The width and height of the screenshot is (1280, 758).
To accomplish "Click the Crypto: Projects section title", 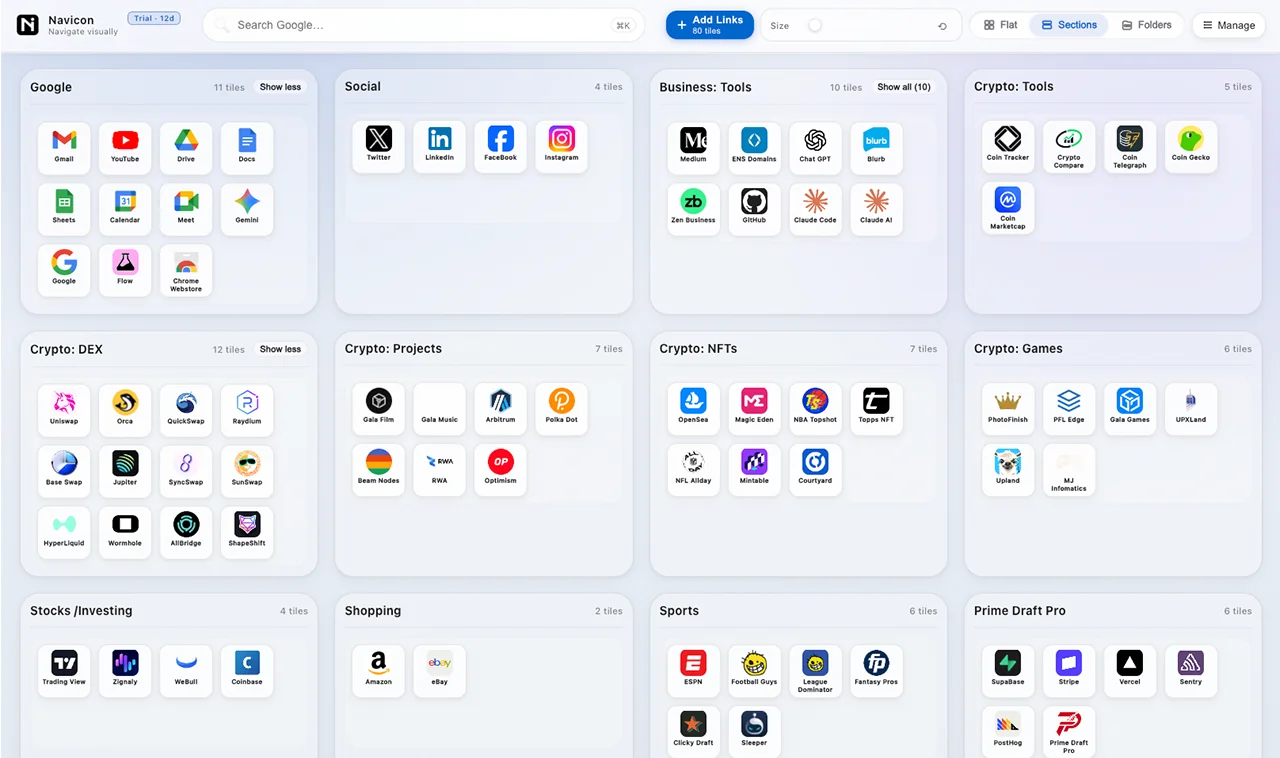I will point(393,348).
